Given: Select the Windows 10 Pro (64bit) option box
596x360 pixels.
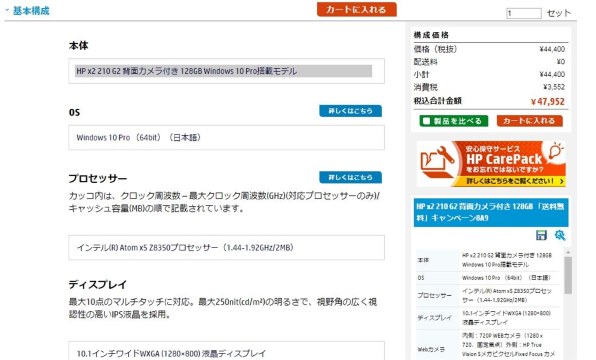Looking at the screenshot, I should point(226,138).
